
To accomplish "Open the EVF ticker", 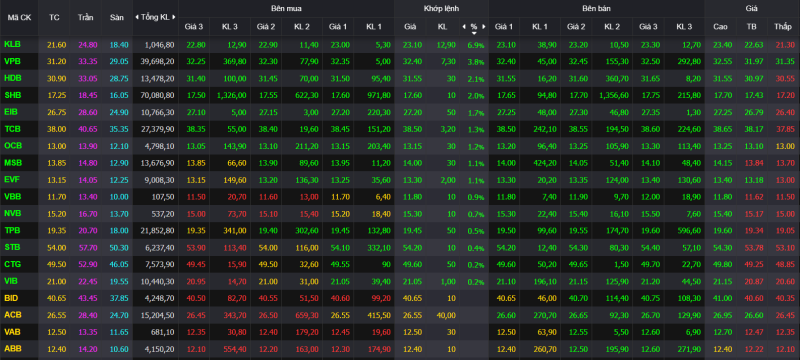I will tap(12, 179).
